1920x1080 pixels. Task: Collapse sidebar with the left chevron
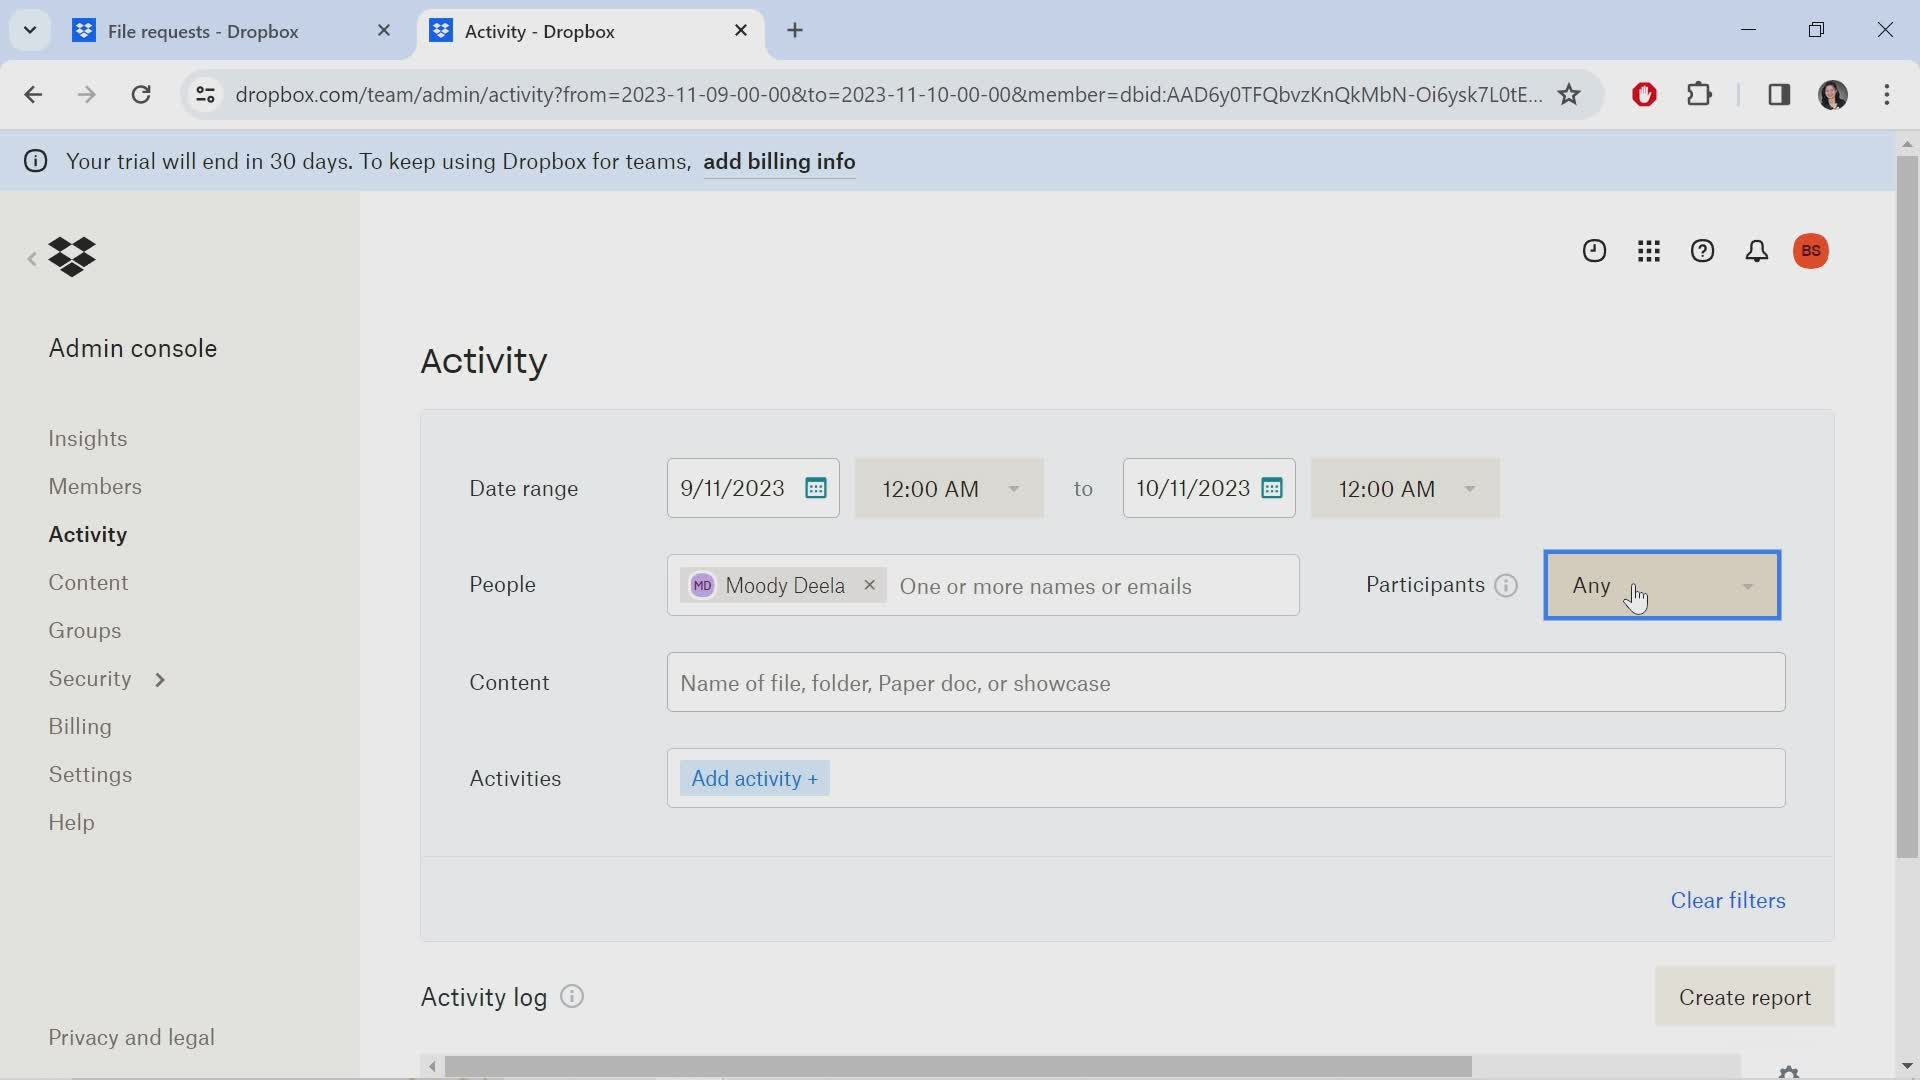[x=32, y=259]
